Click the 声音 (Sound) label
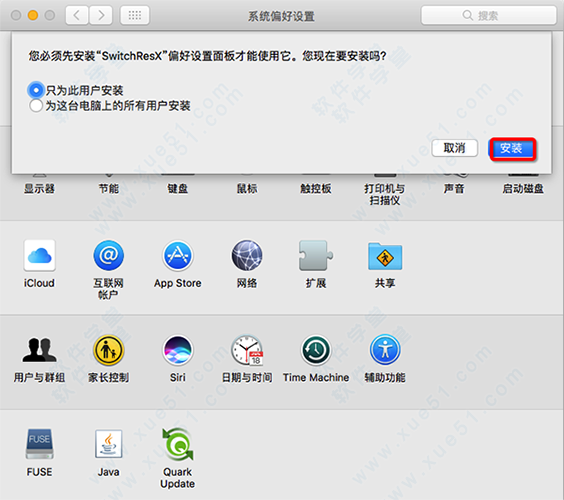 click(454, 188)
